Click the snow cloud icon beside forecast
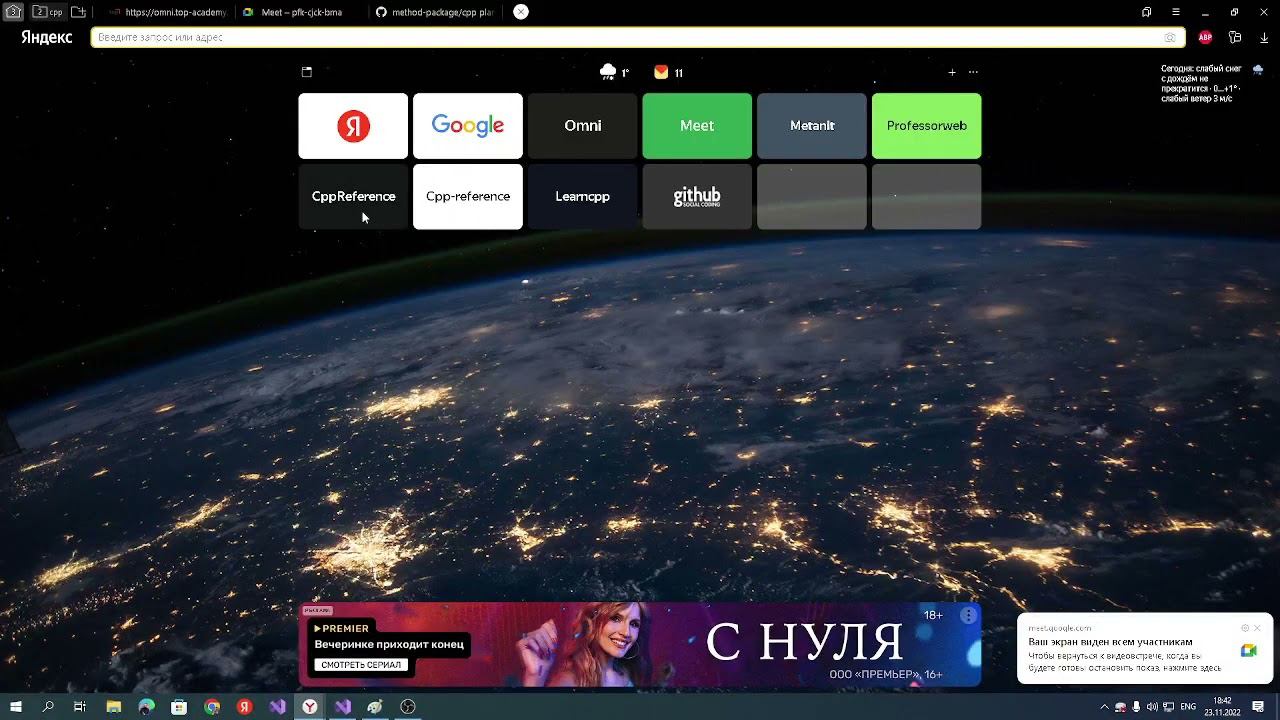 point(1258,69)
